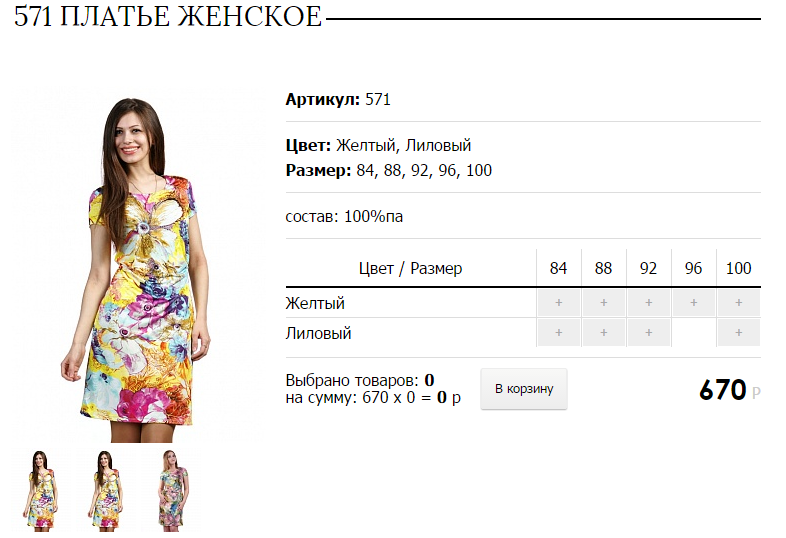Click the 670 price value

pyautogui.click(x=722, y=390)
